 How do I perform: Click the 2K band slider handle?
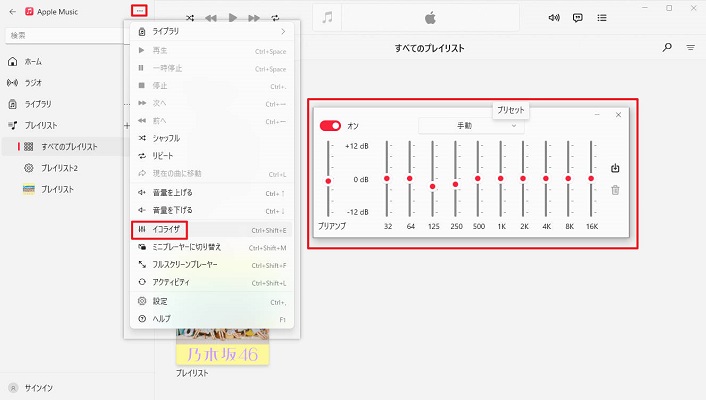pos(523,178)
